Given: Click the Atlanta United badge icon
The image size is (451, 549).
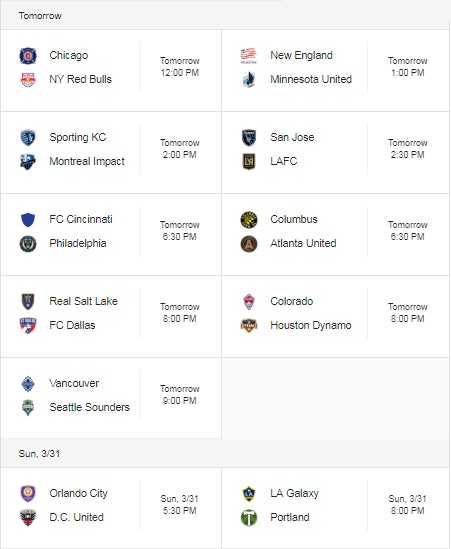Looking at the screenshot, I should (x=249, y=244).
